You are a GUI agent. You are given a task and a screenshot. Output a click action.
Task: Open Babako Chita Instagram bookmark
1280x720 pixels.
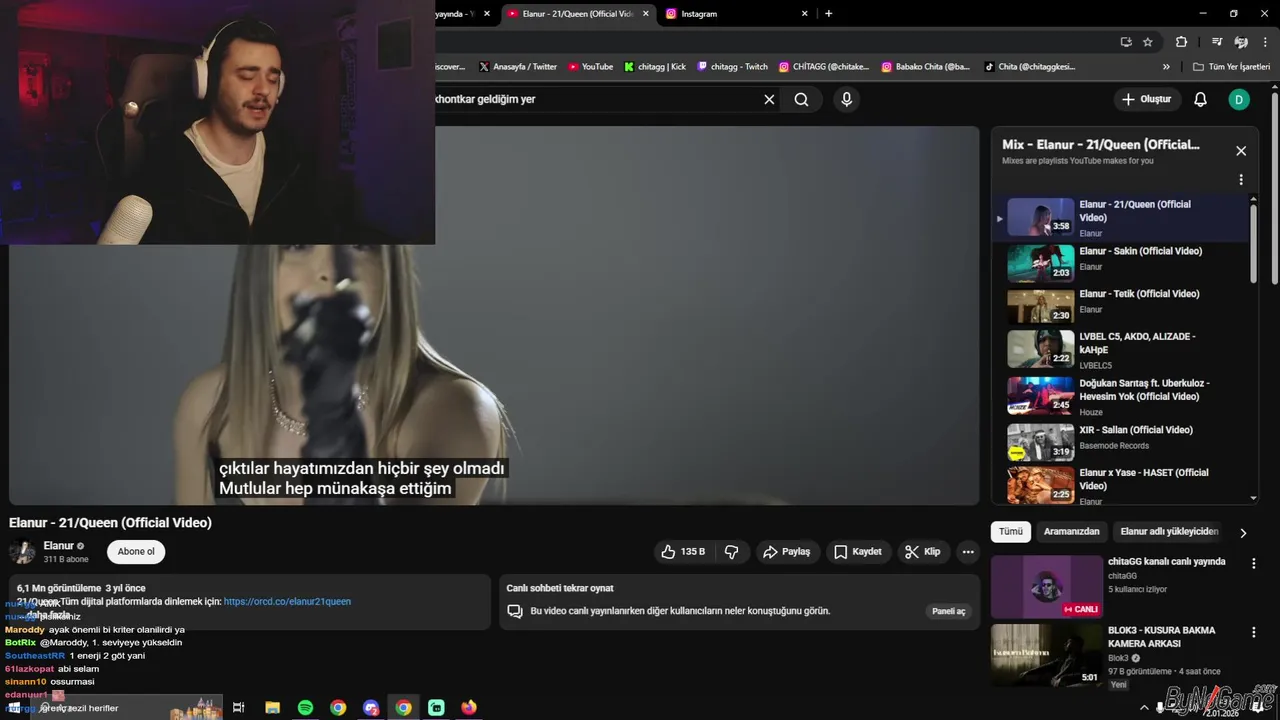[926, 67]
